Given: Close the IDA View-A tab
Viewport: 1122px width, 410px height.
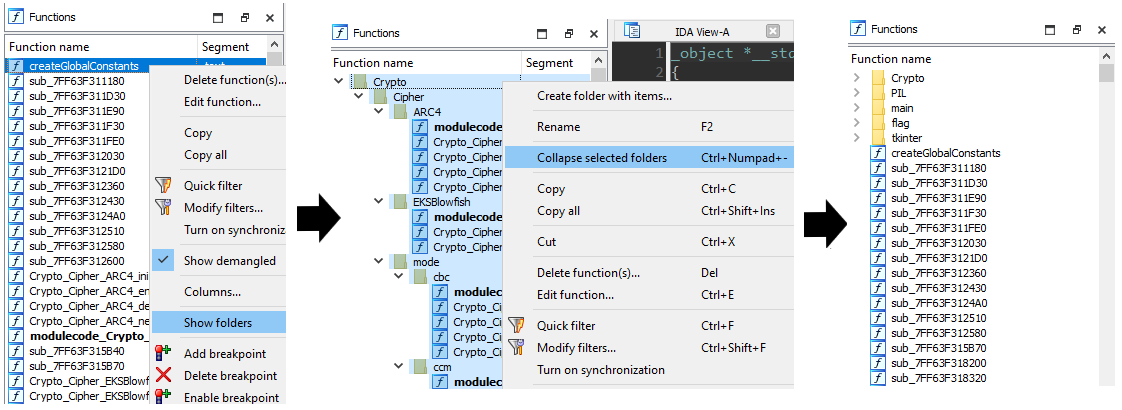Looking at the screenshot, I should pos(772,31).
